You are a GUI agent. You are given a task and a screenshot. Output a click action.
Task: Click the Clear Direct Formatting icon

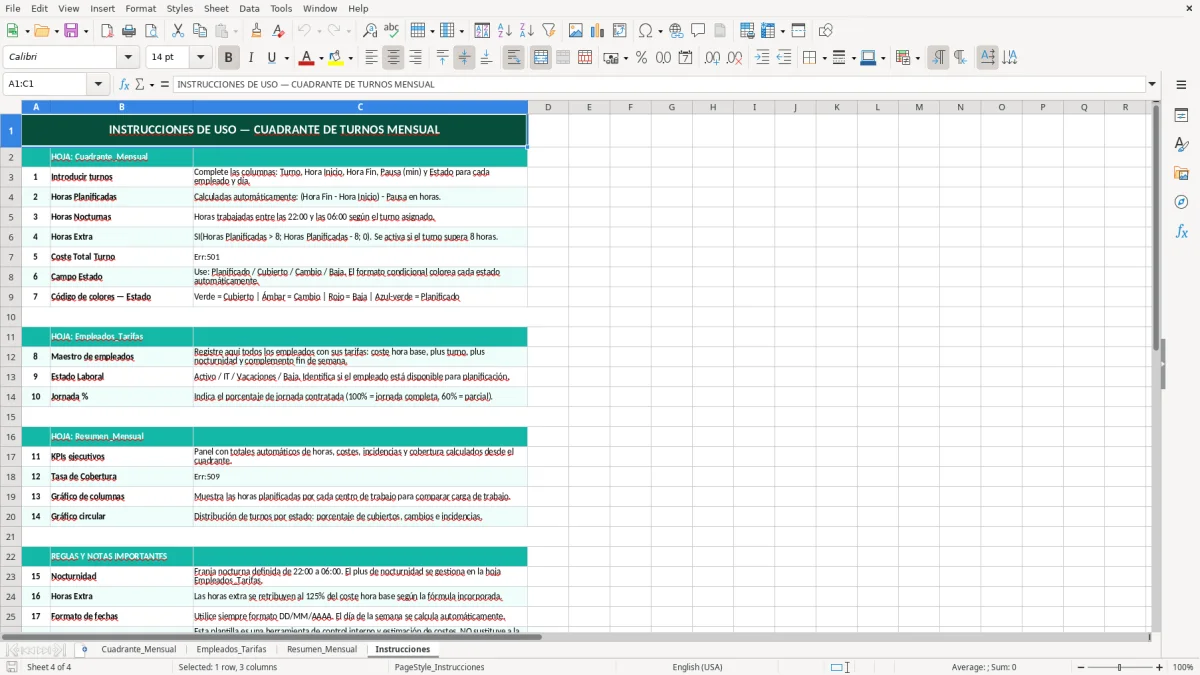pos(278,31)
